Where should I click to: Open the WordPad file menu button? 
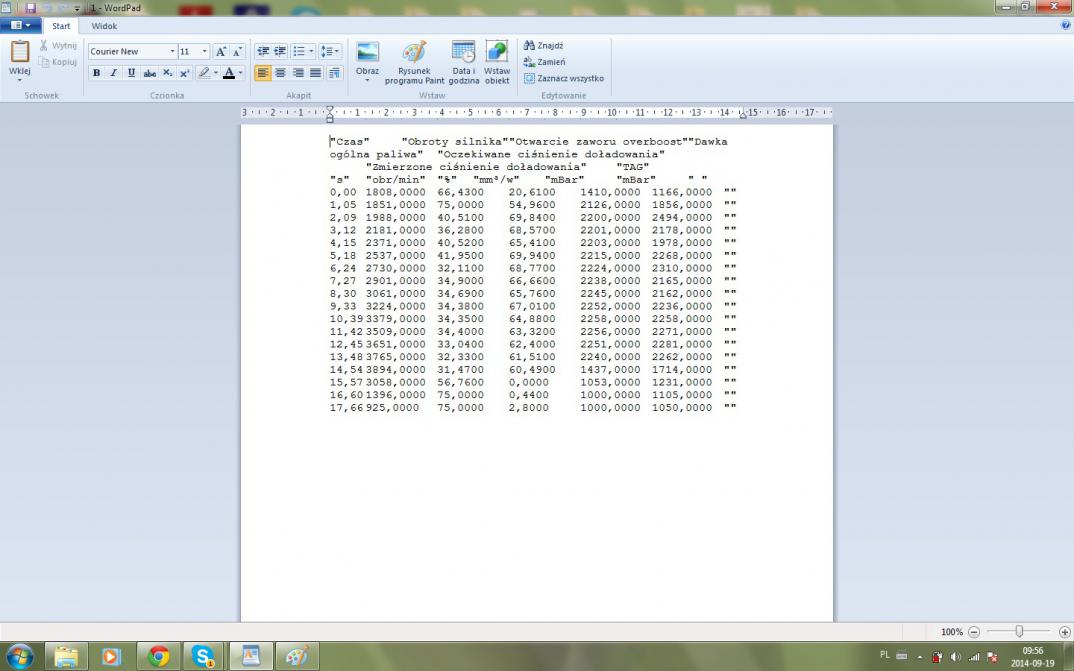pos(20,25)
